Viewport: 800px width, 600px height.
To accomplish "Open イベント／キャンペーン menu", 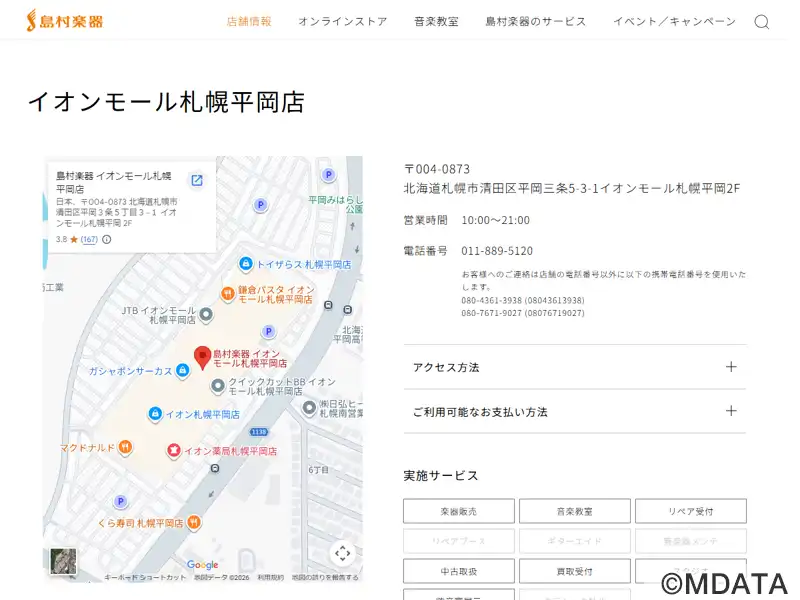I will click(x=674, y=21).
